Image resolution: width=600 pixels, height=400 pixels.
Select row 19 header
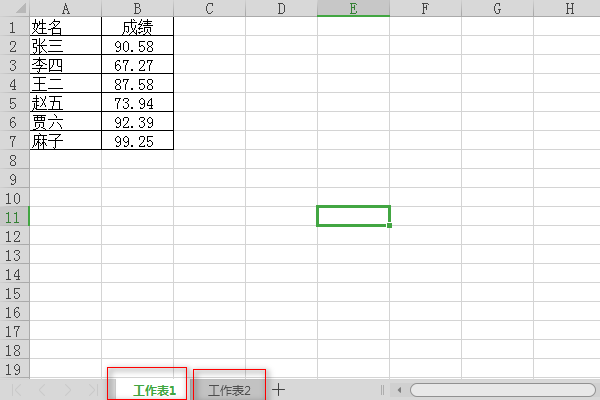pos(15,369)
